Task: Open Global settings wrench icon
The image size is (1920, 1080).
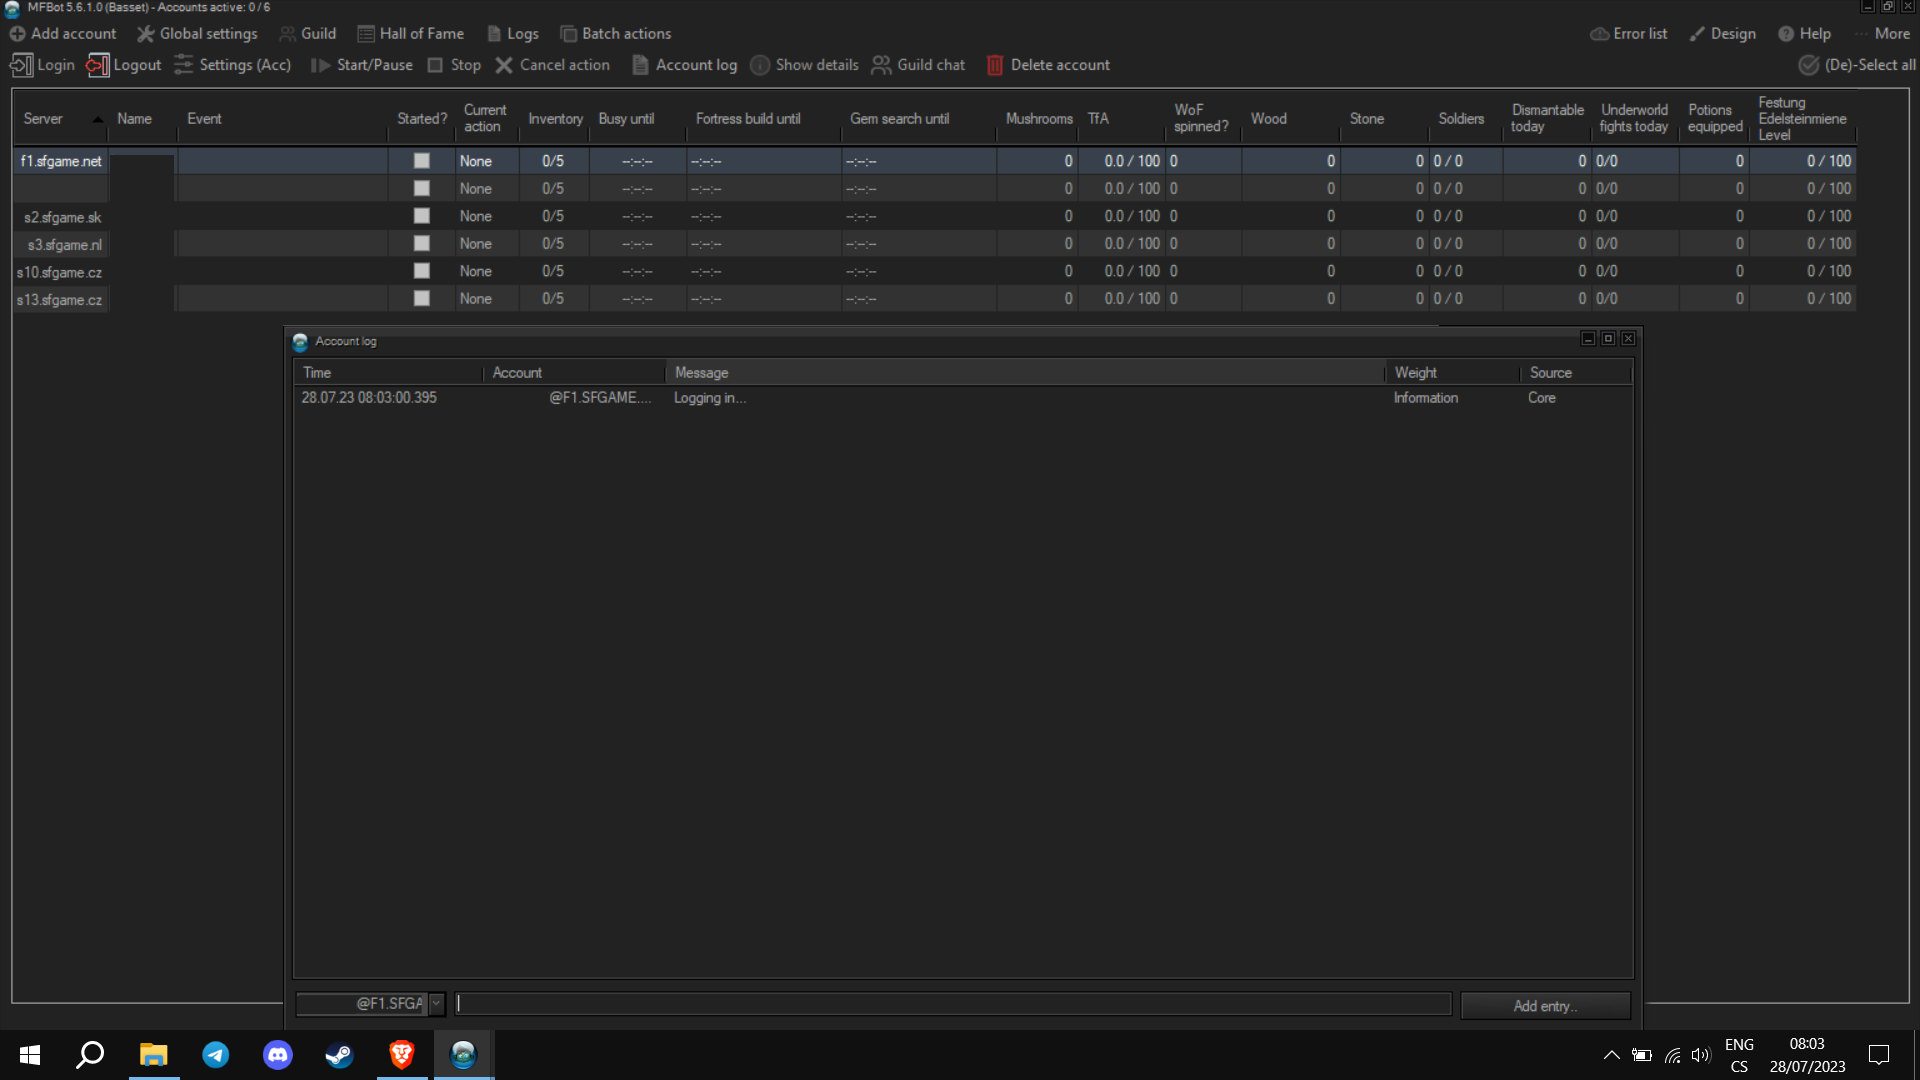Action: (x=146, y=34)
